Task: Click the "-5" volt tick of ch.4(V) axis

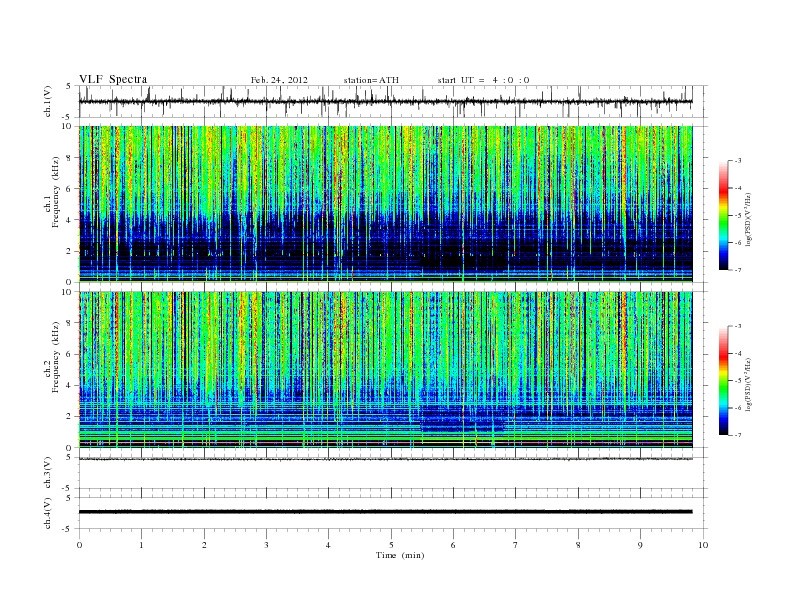Action: [67, 529]
